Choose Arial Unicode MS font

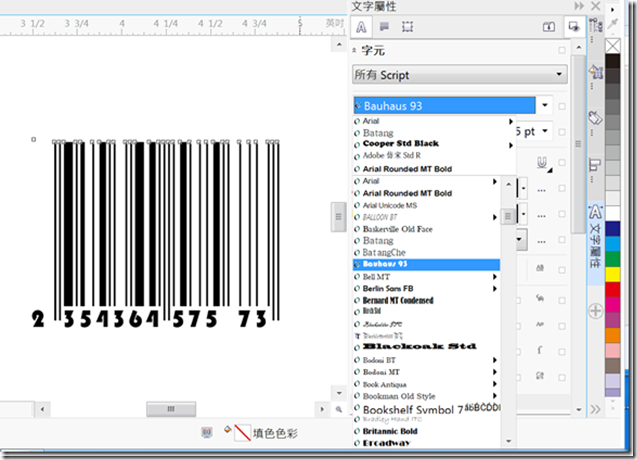coord(426,206)
